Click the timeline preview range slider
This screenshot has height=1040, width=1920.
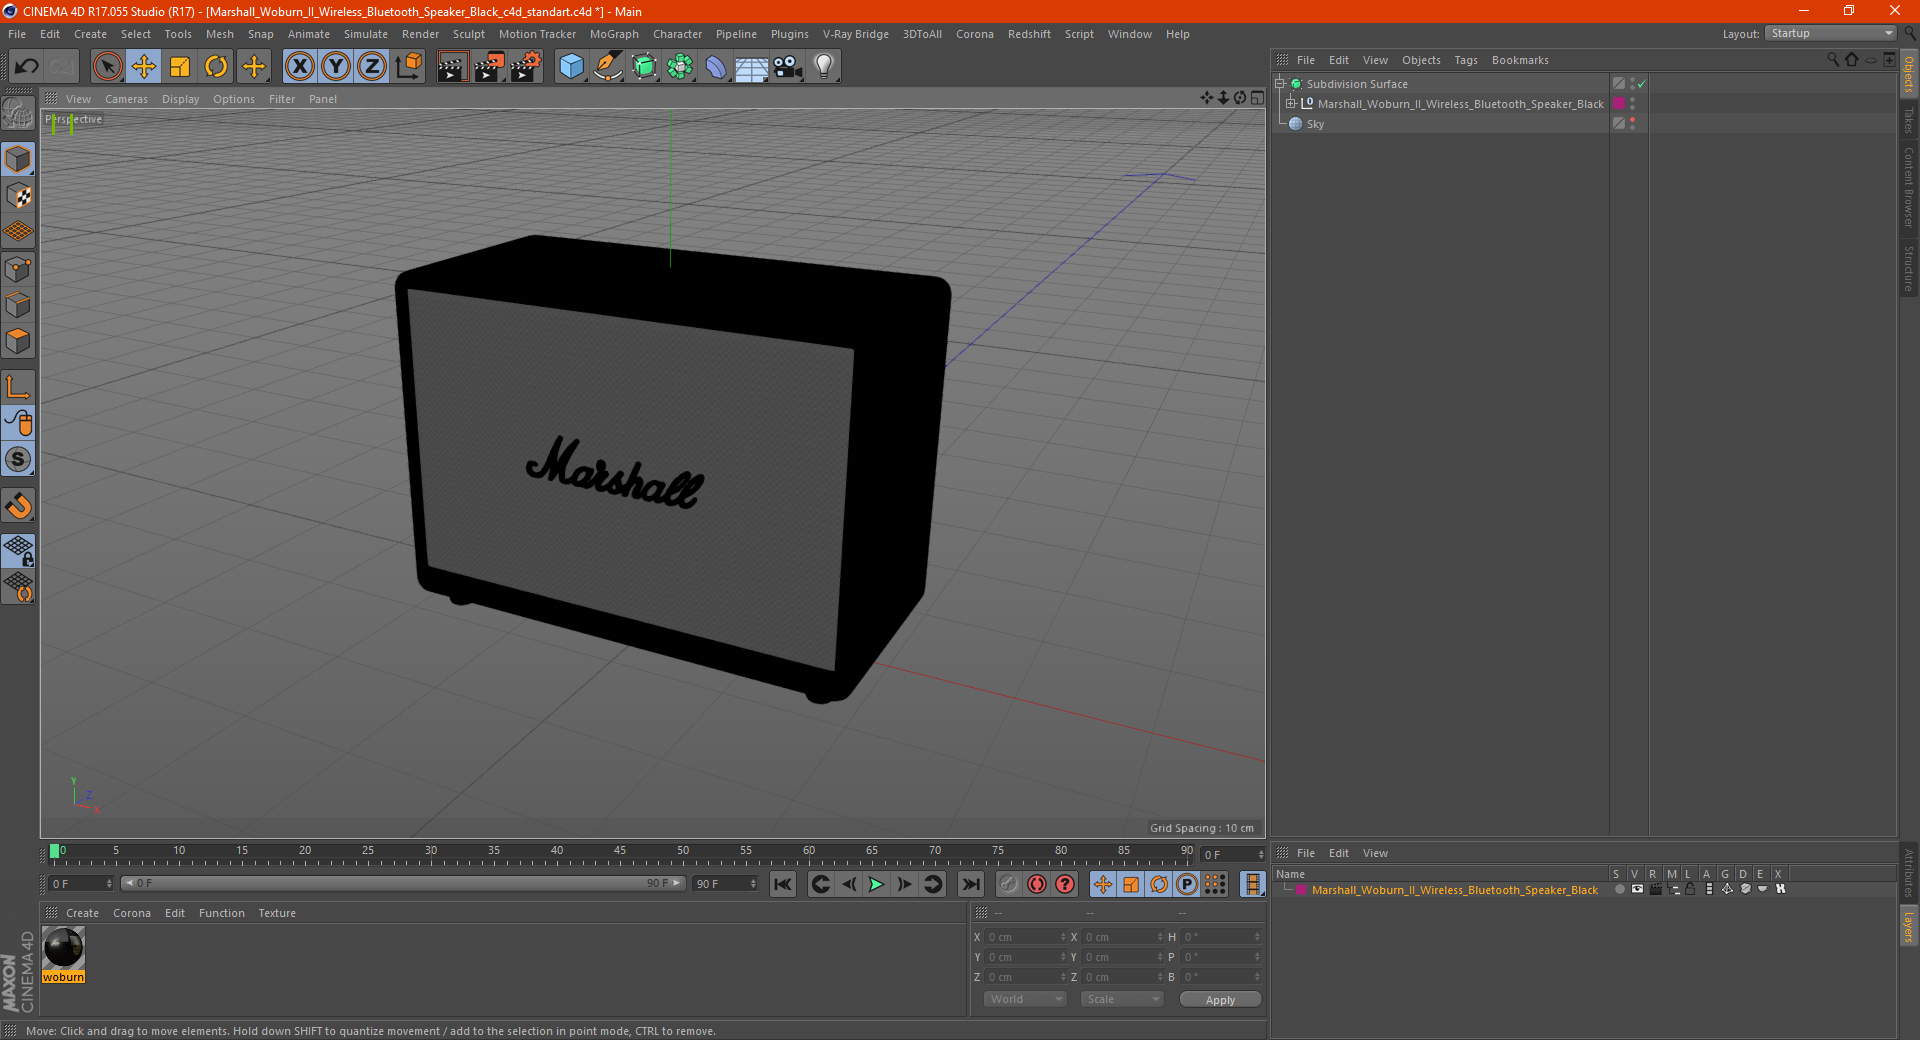402,884
